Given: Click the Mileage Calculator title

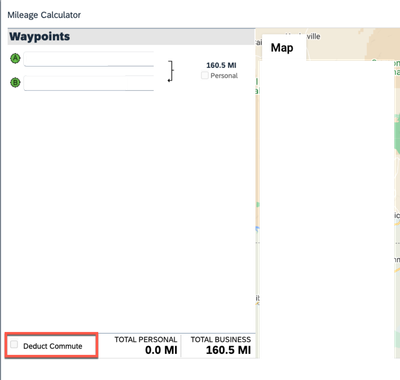Looking at the screenshot, I should pyautogui.click(x=44, y=15).
